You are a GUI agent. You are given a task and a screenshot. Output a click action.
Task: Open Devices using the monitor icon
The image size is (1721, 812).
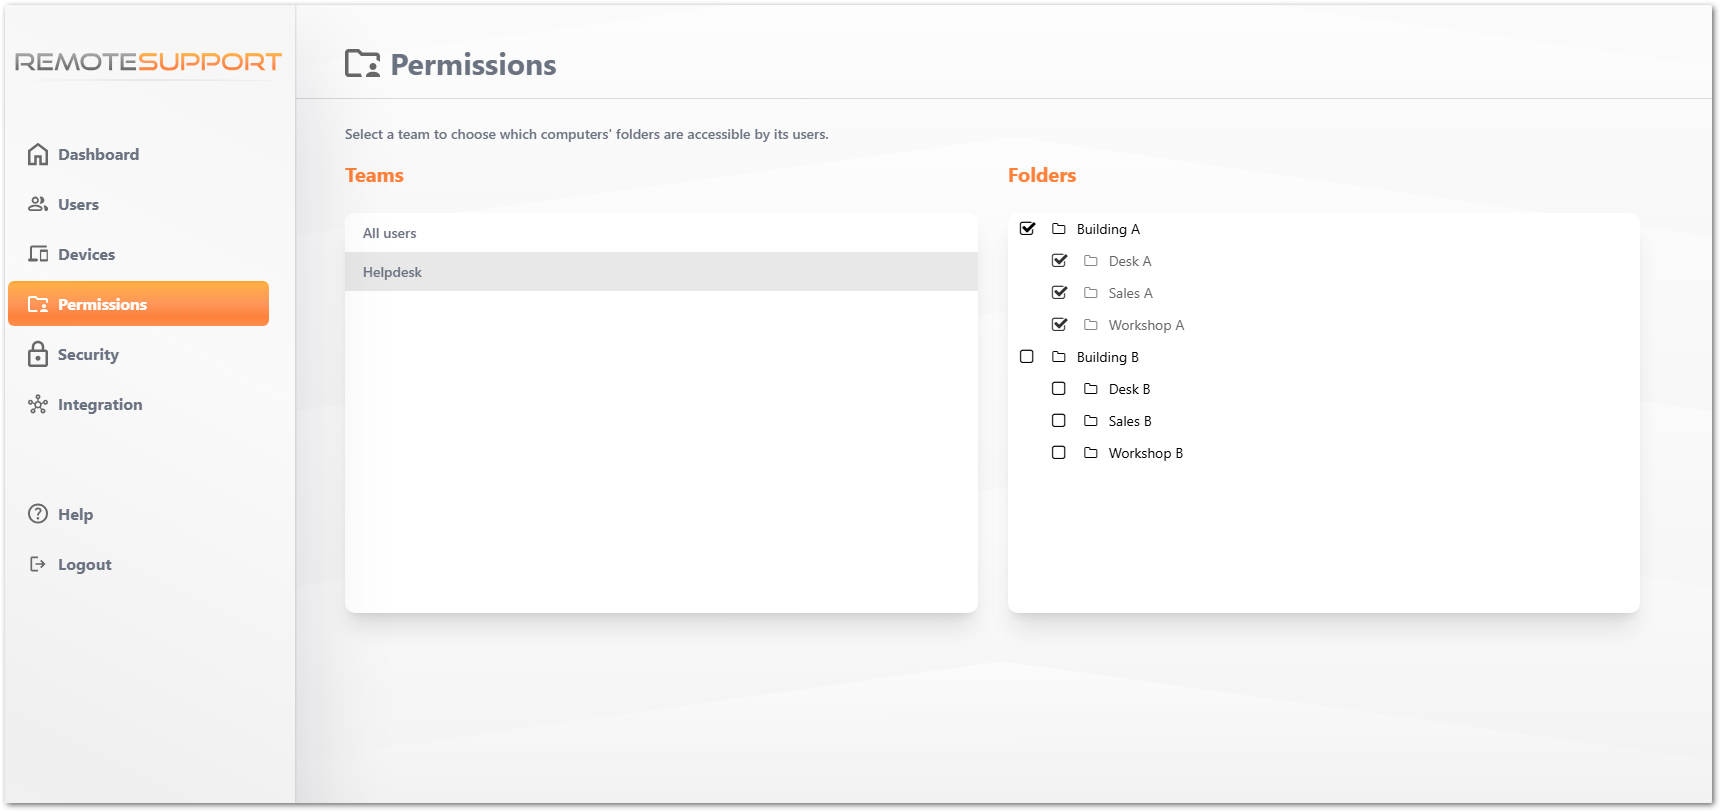(38, 254)
